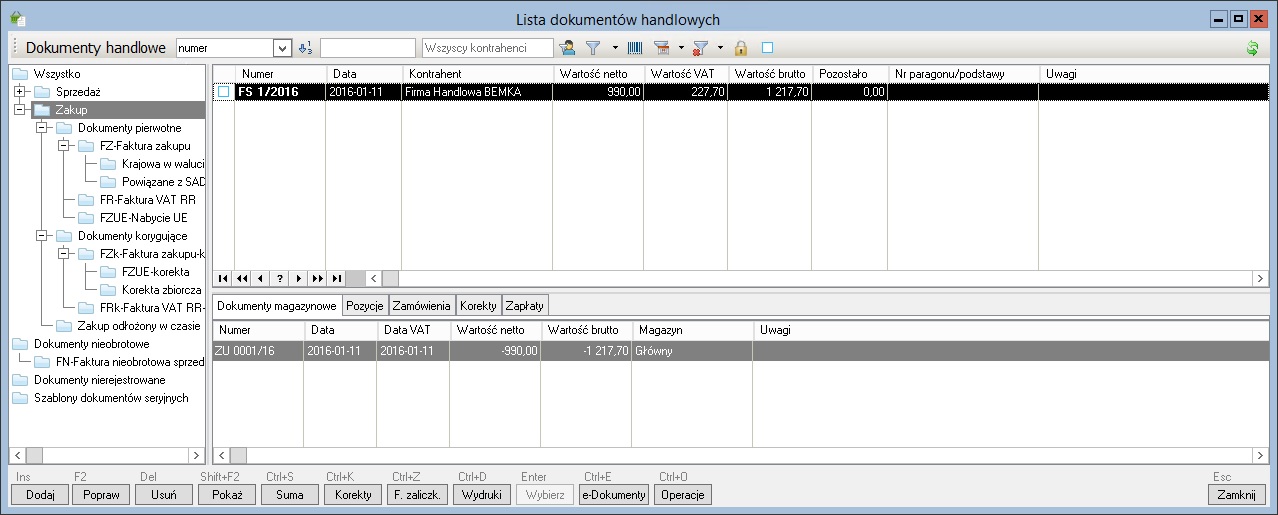Click the numeric sort order icon

pyautogui.click(x=306, y=48)
